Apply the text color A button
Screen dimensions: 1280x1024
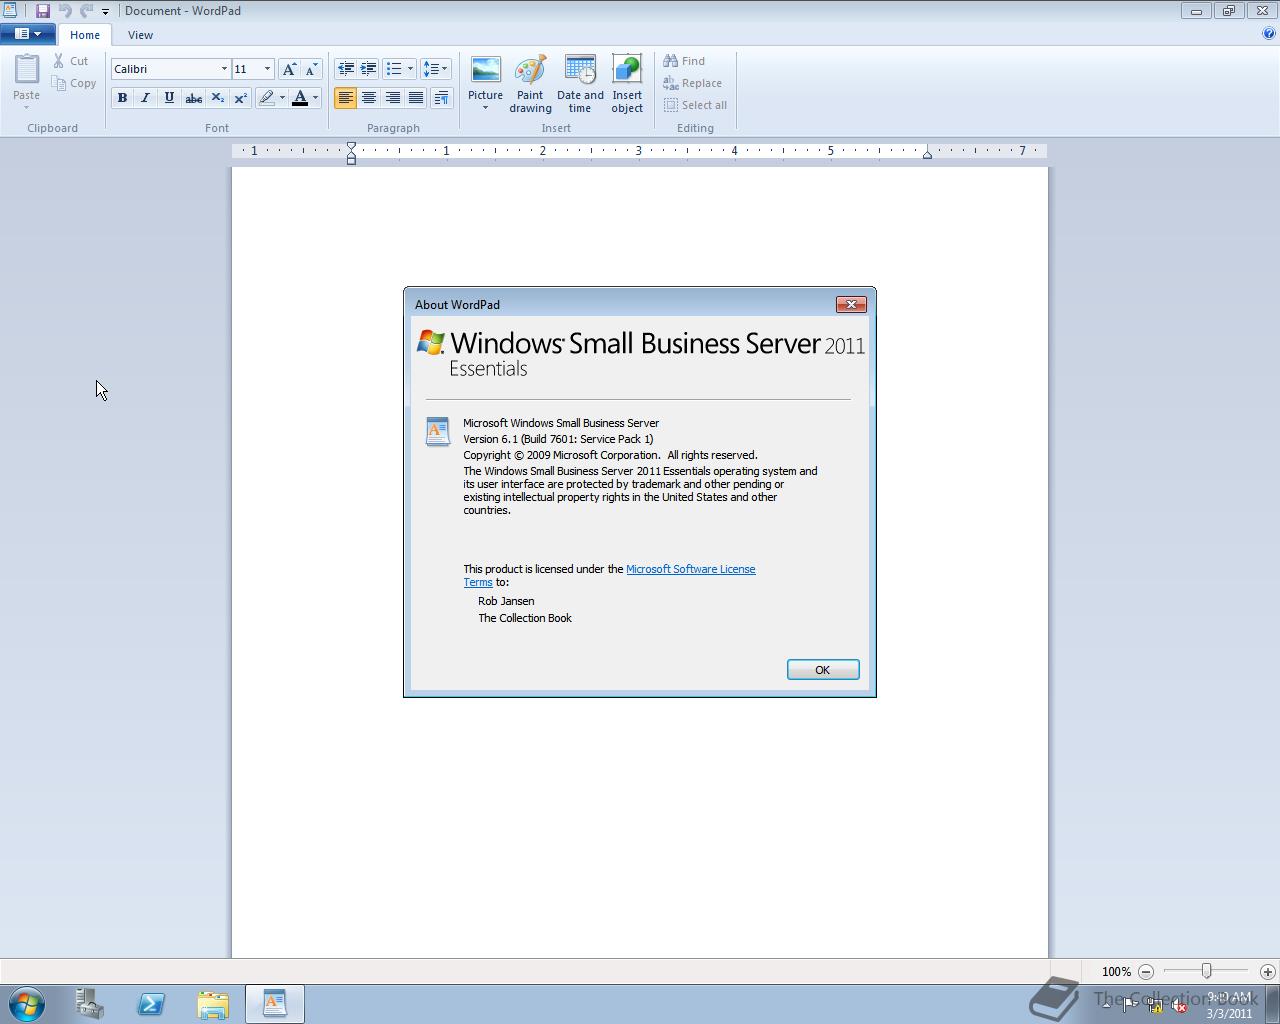click(x=299, y=98)
